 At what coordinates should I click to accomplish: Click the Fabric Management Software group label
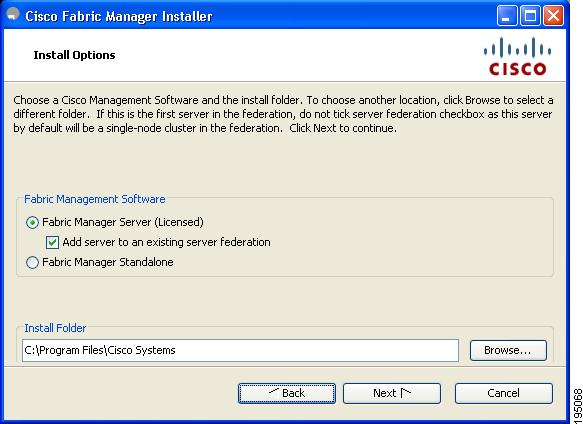(x=95, y=199)
